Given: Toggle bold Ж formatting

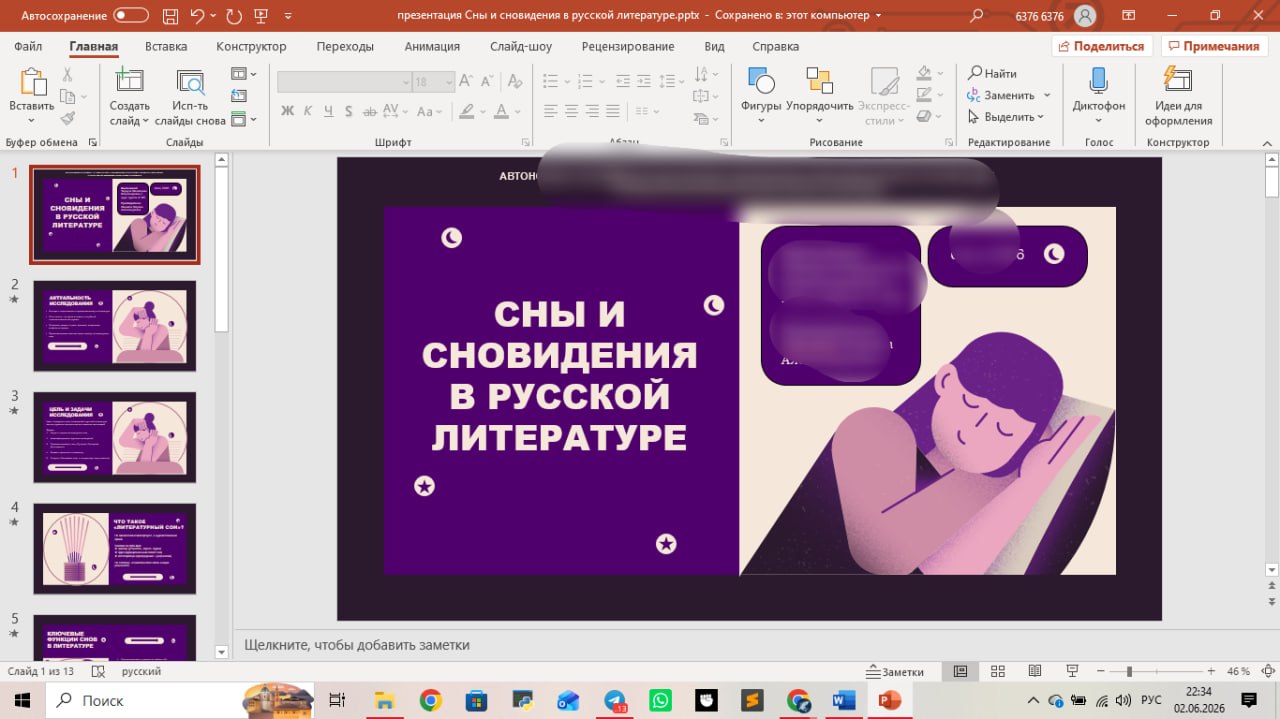Looking at the screenshot, I should [x=287, y=111].
